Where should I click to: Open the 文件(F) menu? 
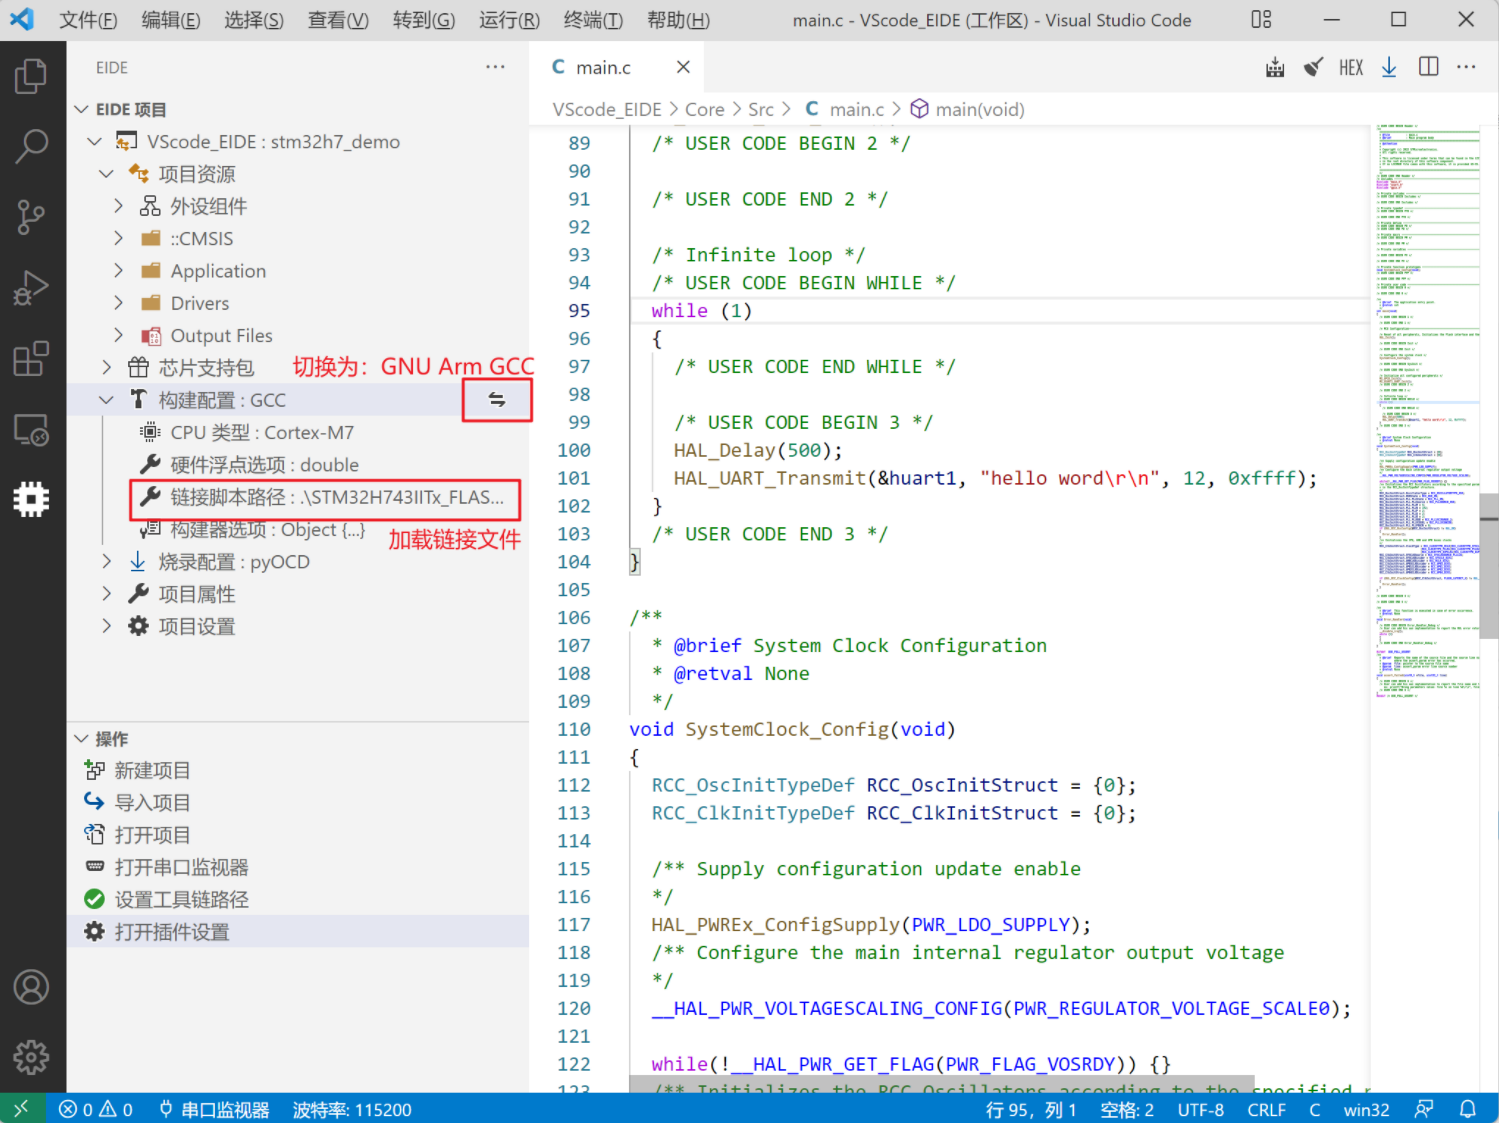point(88,20)
